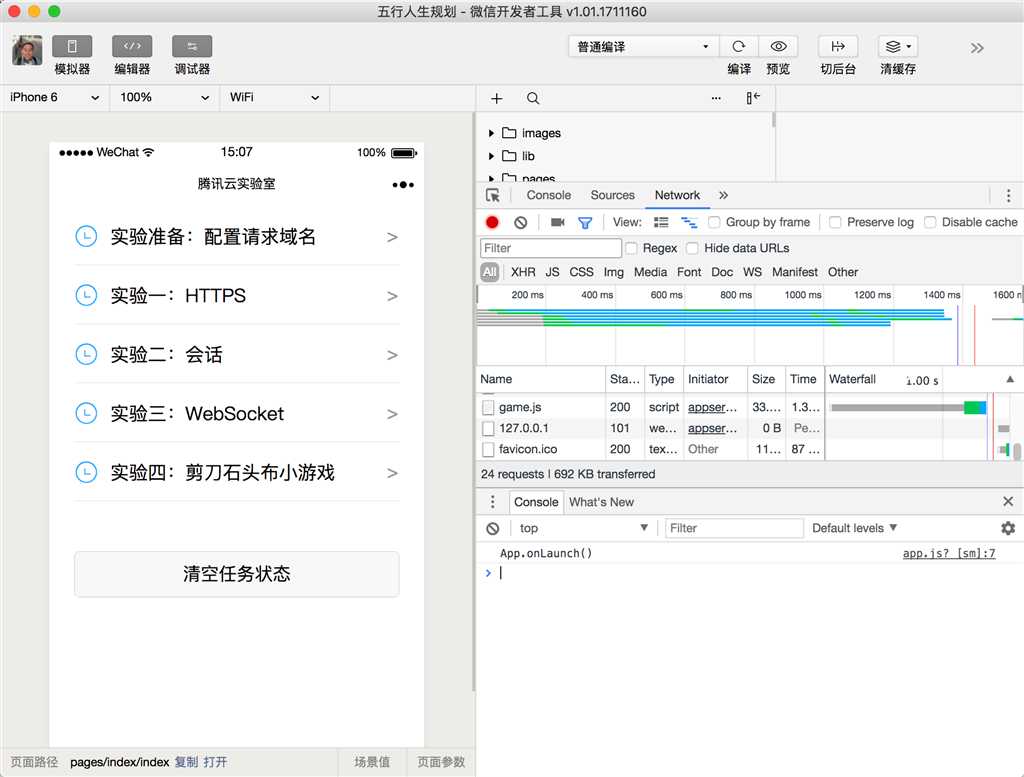Select the inspect element cursor icon
The width and height of the screenshot is (1024, 777).
(x=493, y=195)
